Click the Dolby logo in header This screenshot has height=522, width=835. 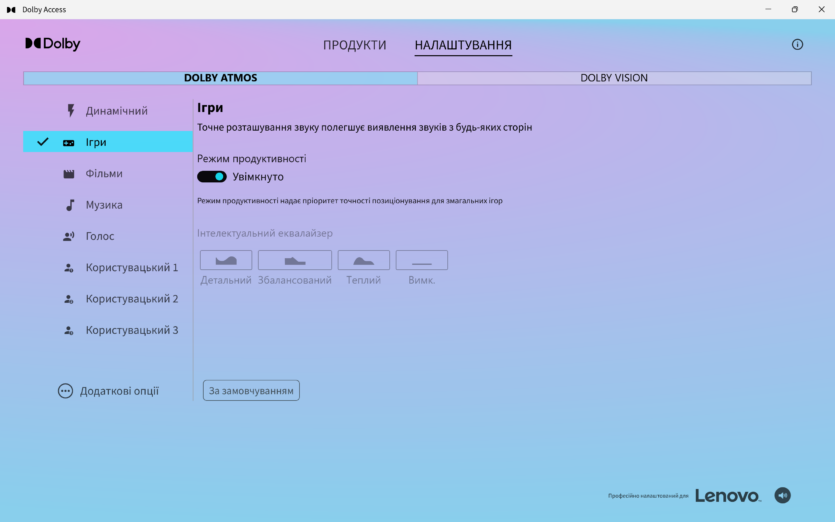point(53,44)
